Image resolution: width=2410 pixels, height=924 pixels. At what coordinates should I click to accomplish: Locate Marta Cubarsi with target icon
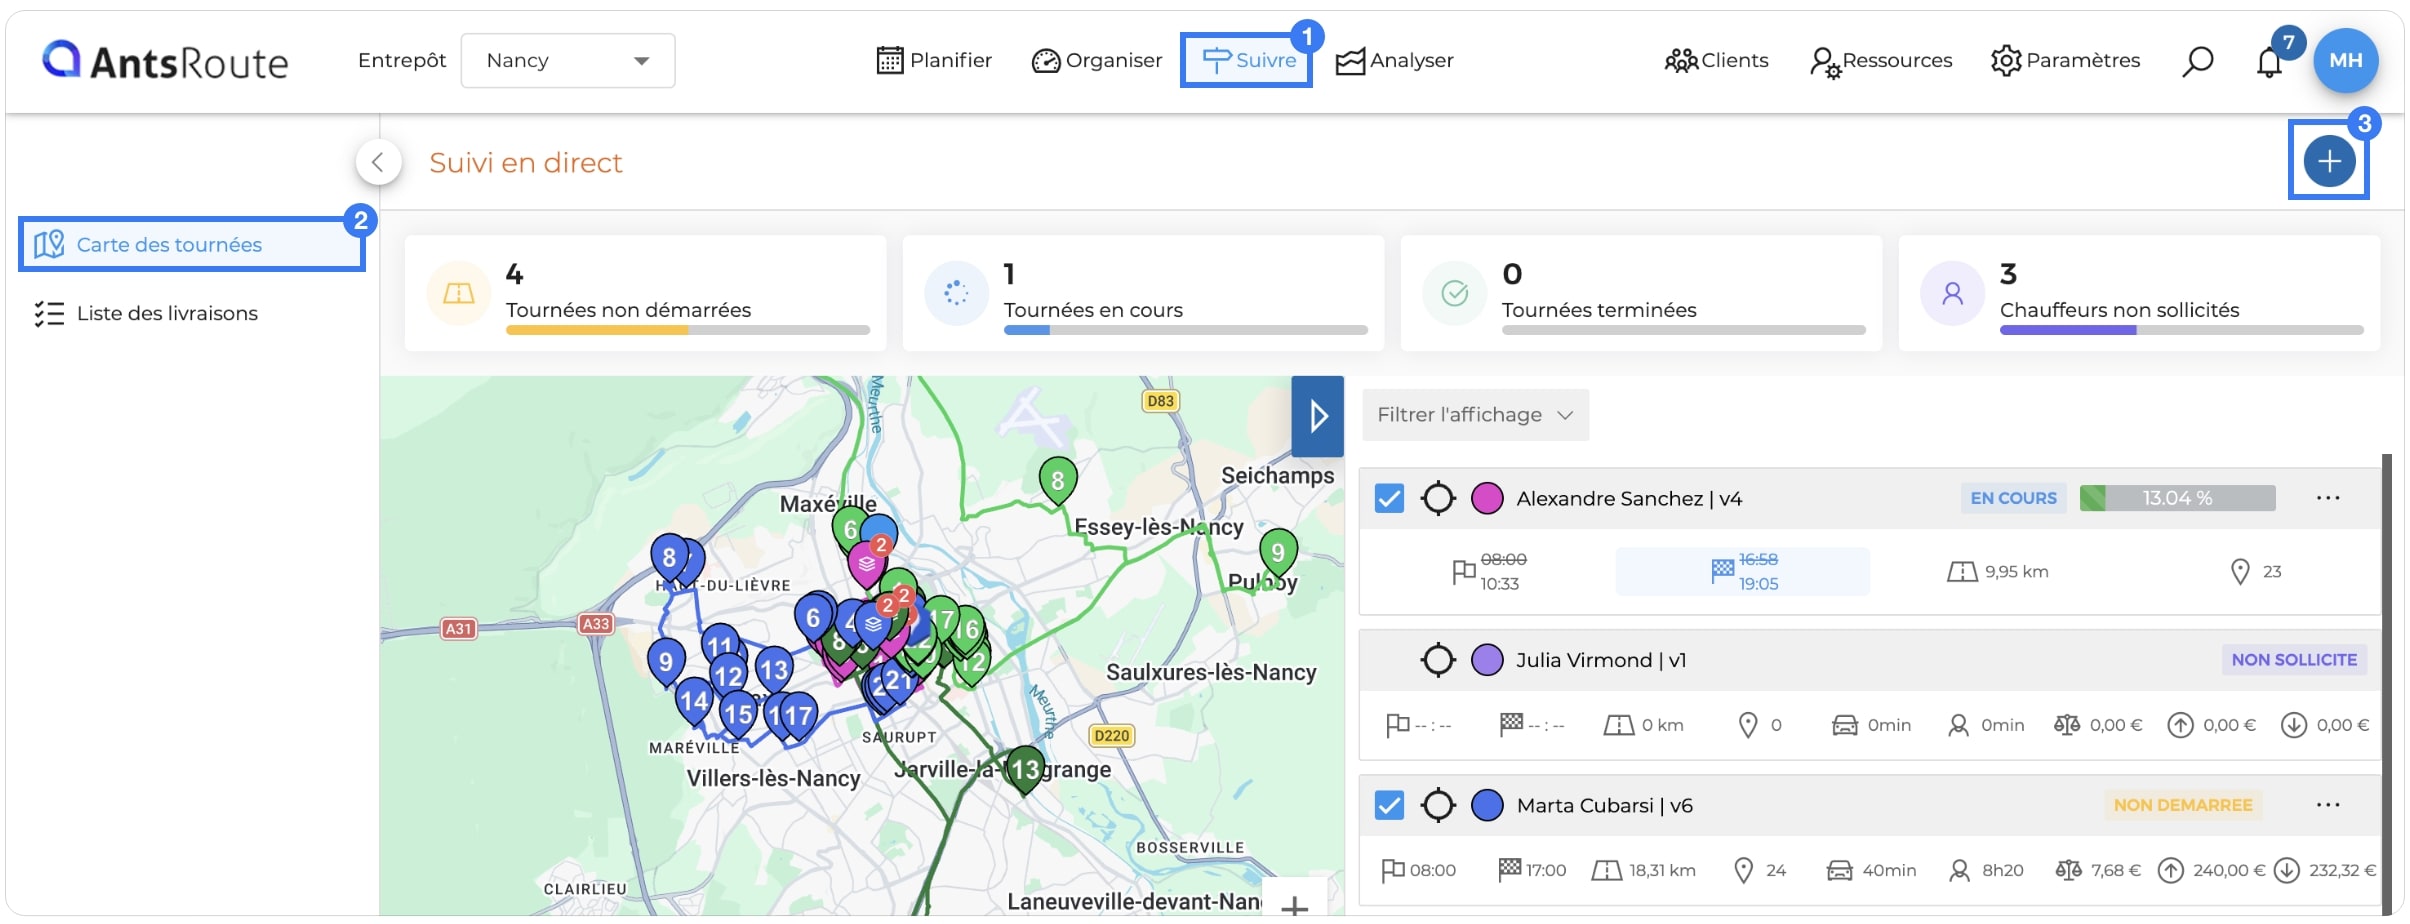(1438, 805)
